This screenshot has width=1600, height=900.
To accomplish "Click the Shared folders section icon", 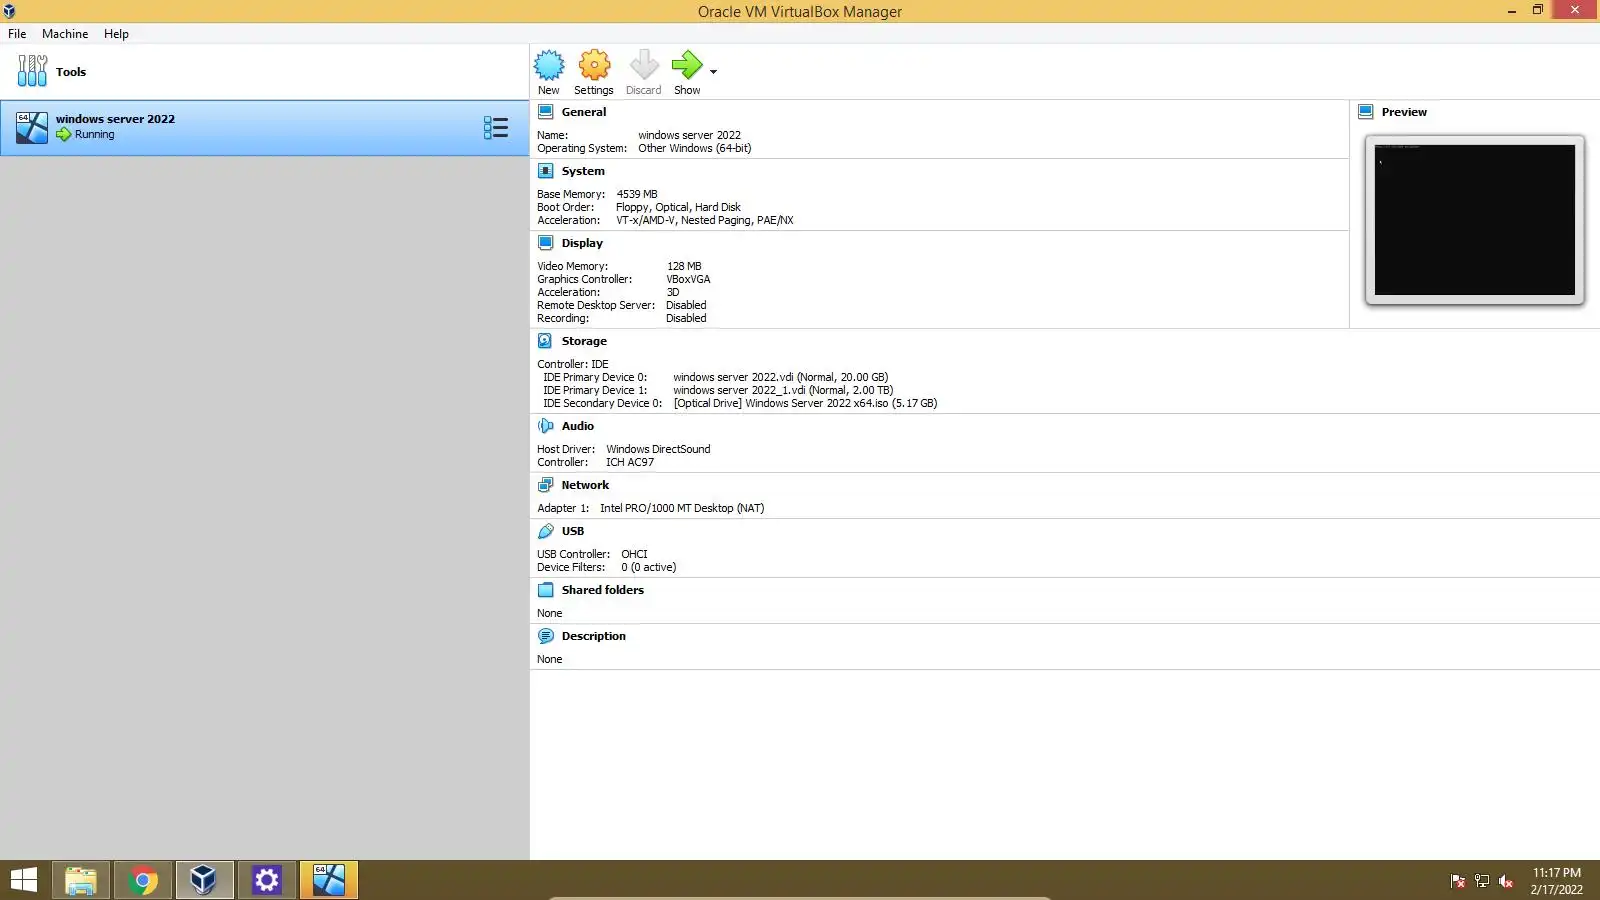I will point(546,590).
